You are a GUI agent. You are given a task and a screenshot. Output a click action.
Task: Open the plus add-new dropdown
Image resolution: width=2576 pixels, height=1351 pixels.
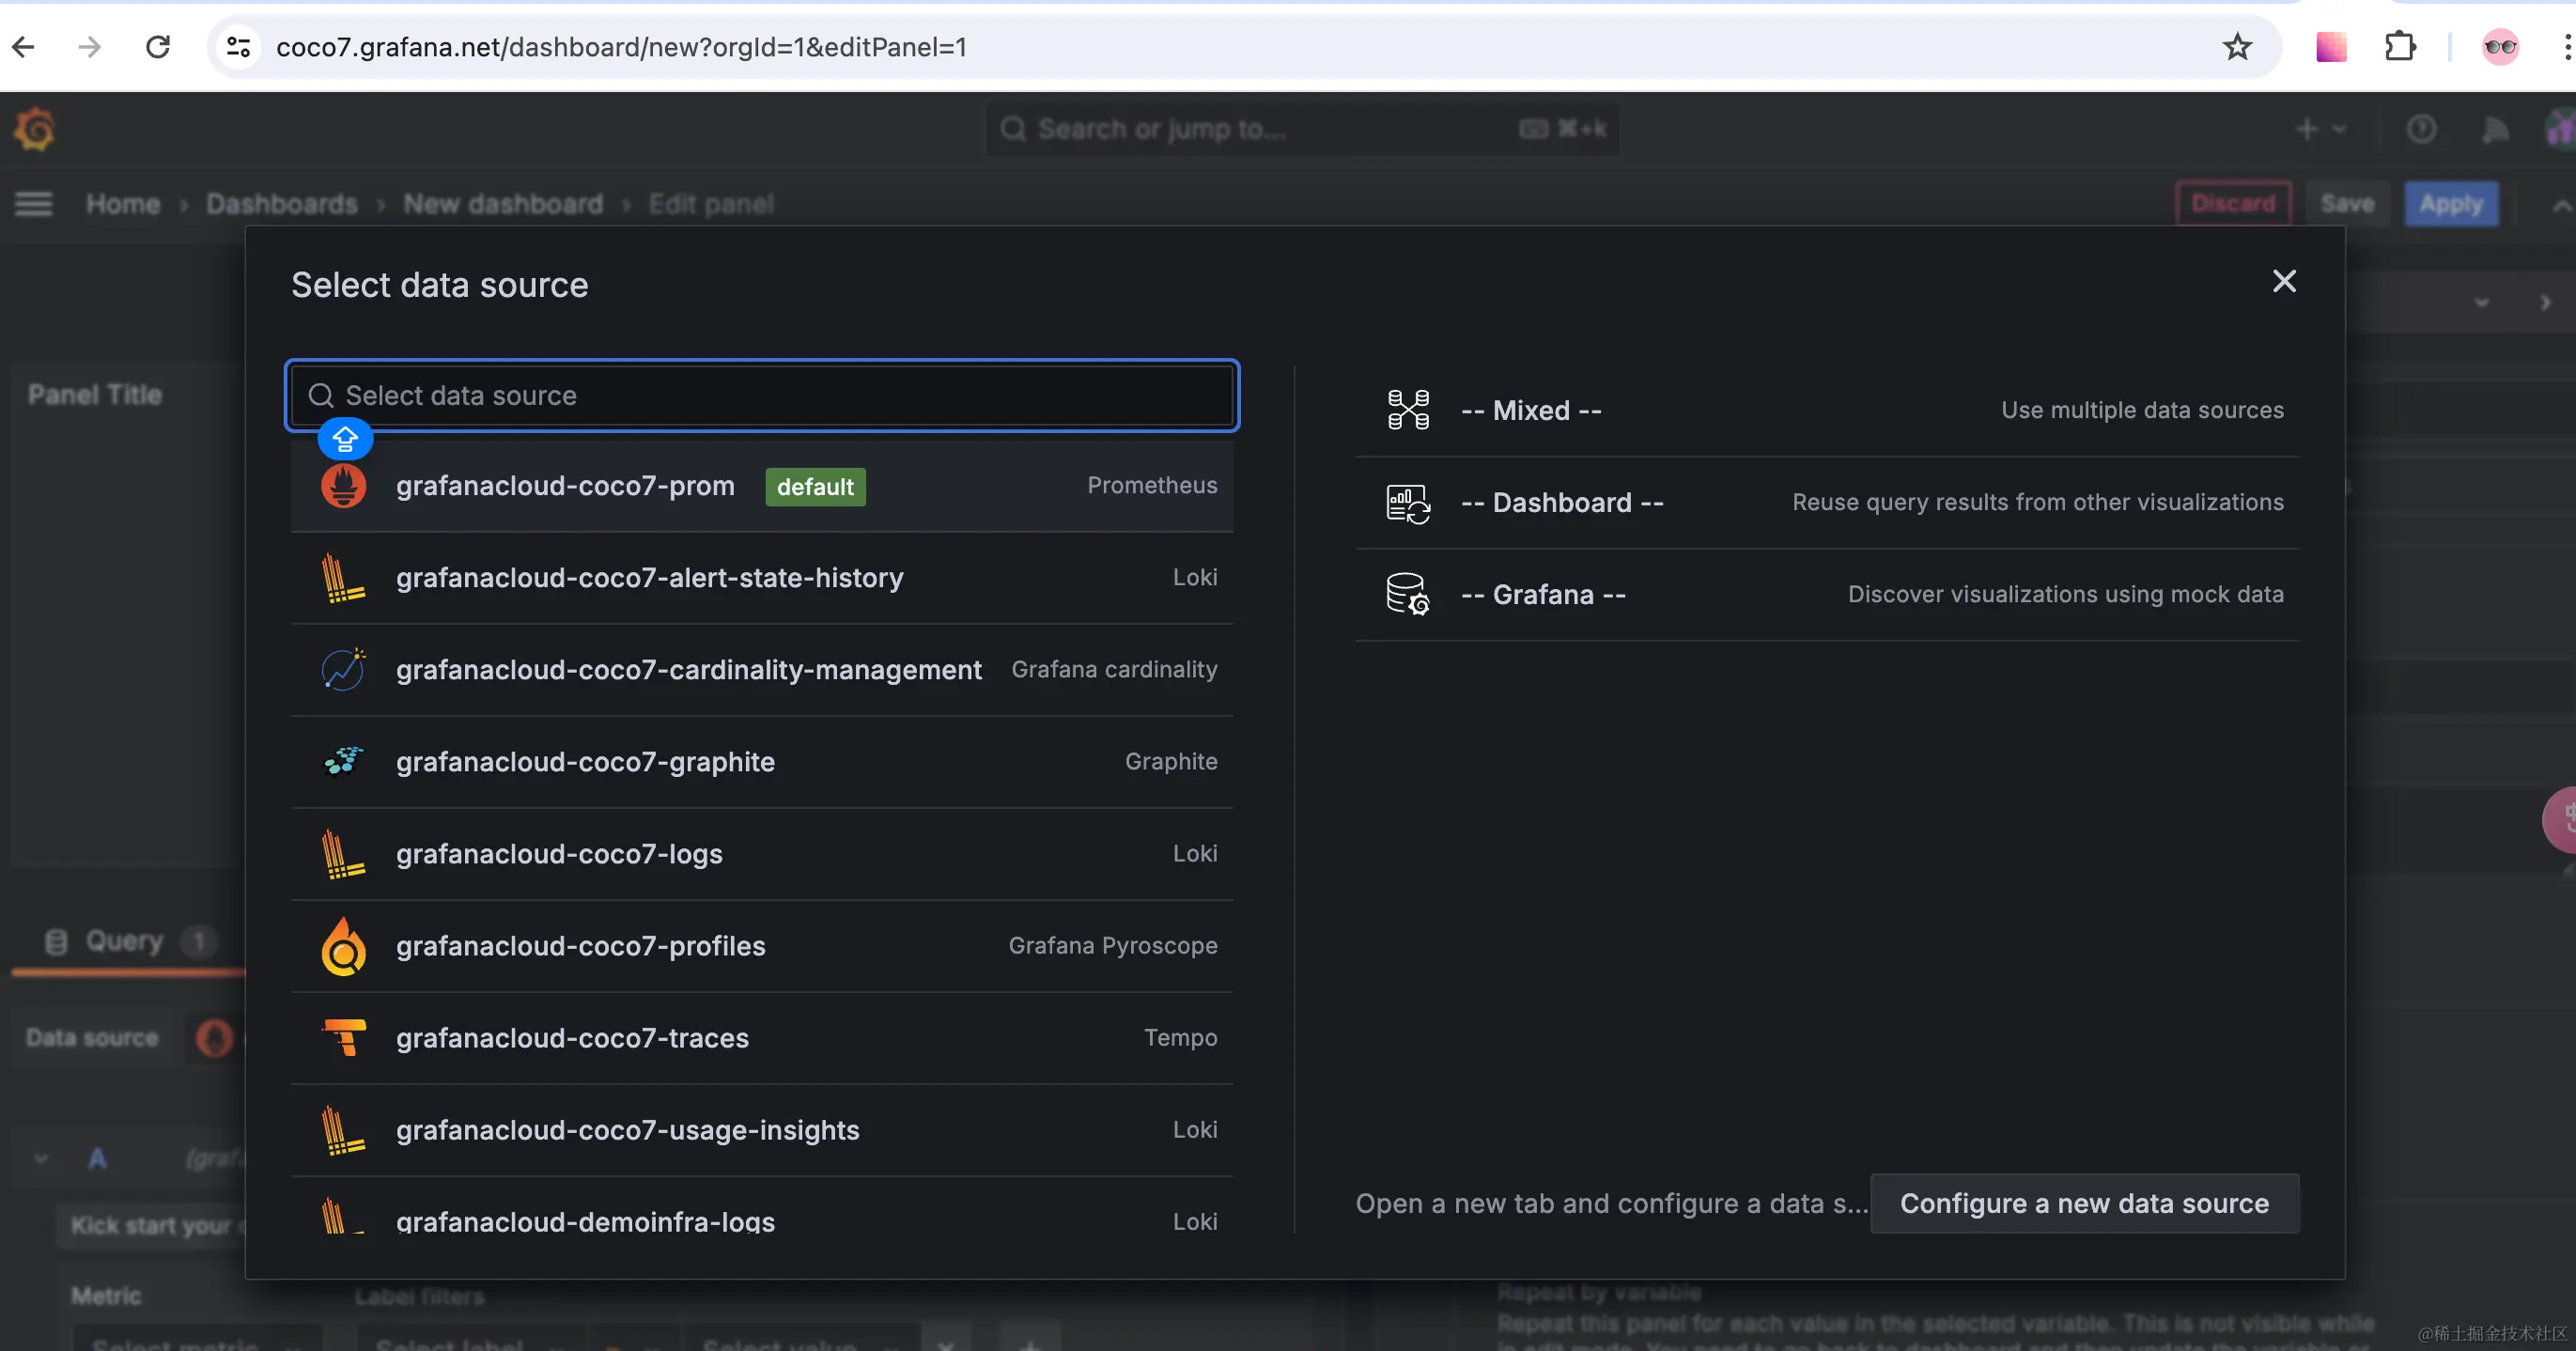click(2320, 129)
